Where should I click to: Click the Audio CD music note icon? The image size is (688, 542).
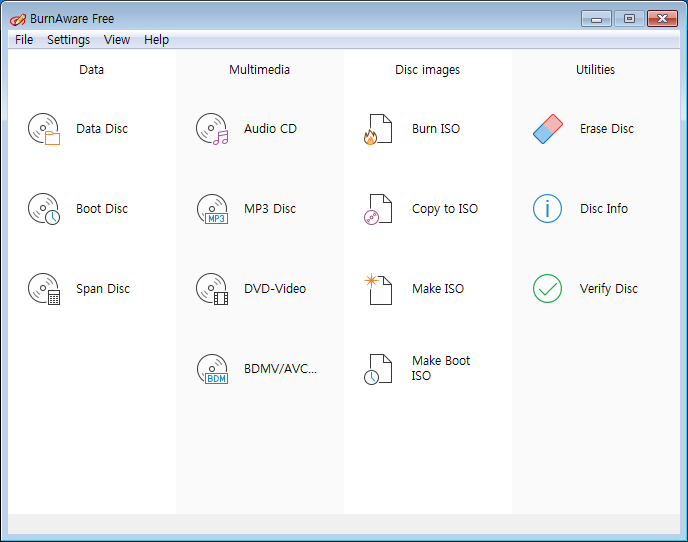click(212, 129)
